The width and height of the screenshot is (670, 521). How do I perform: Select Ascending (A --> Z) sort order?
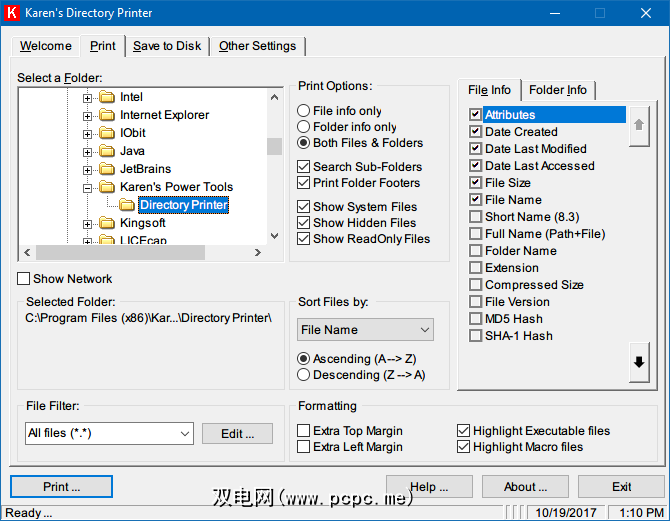pos(303,359)
